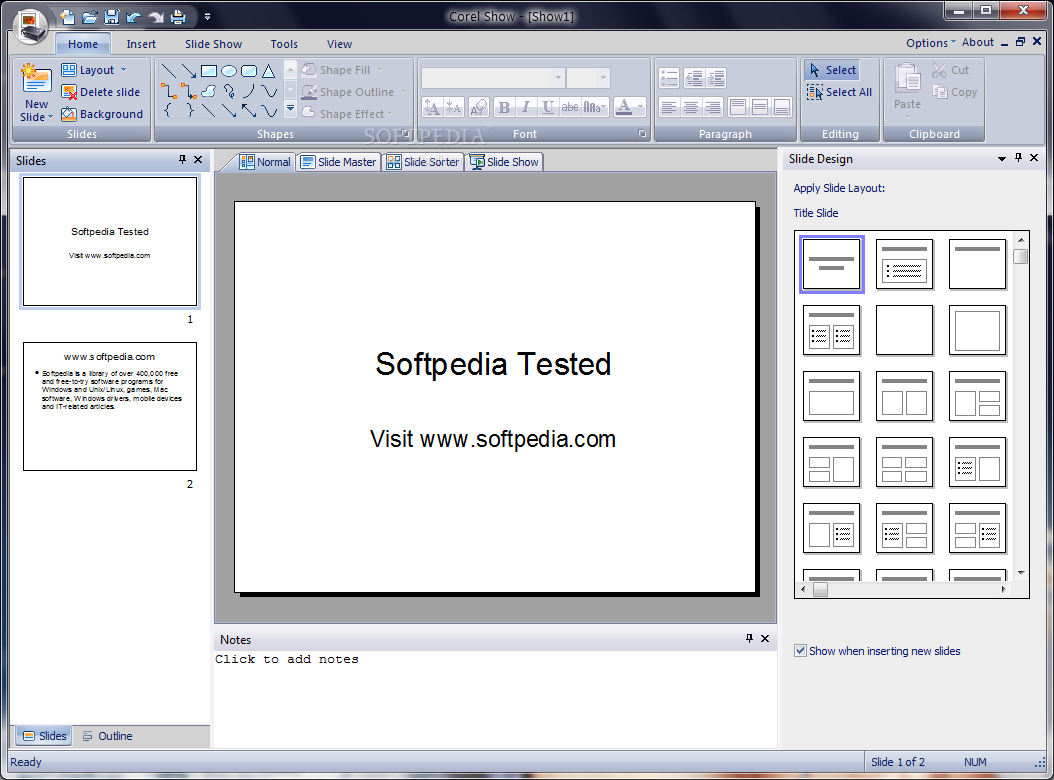Toggle Center paragraph alignment
The width and height of the screenshot is (1054, 780).
(690, 108)
